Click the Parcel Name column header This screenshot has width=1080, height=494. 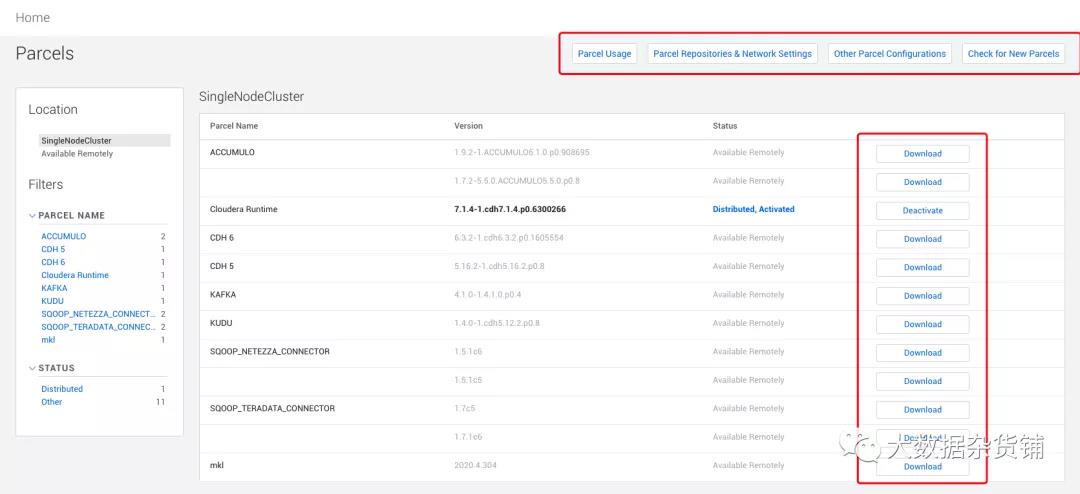click(x=233, y=126)
